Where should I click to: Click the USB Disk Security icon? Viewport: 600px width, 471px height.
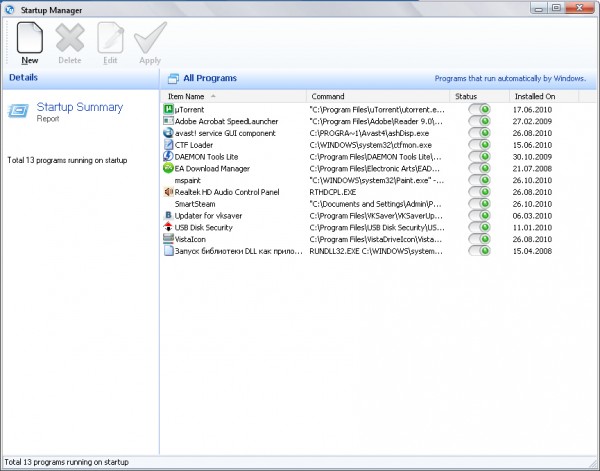168,227
